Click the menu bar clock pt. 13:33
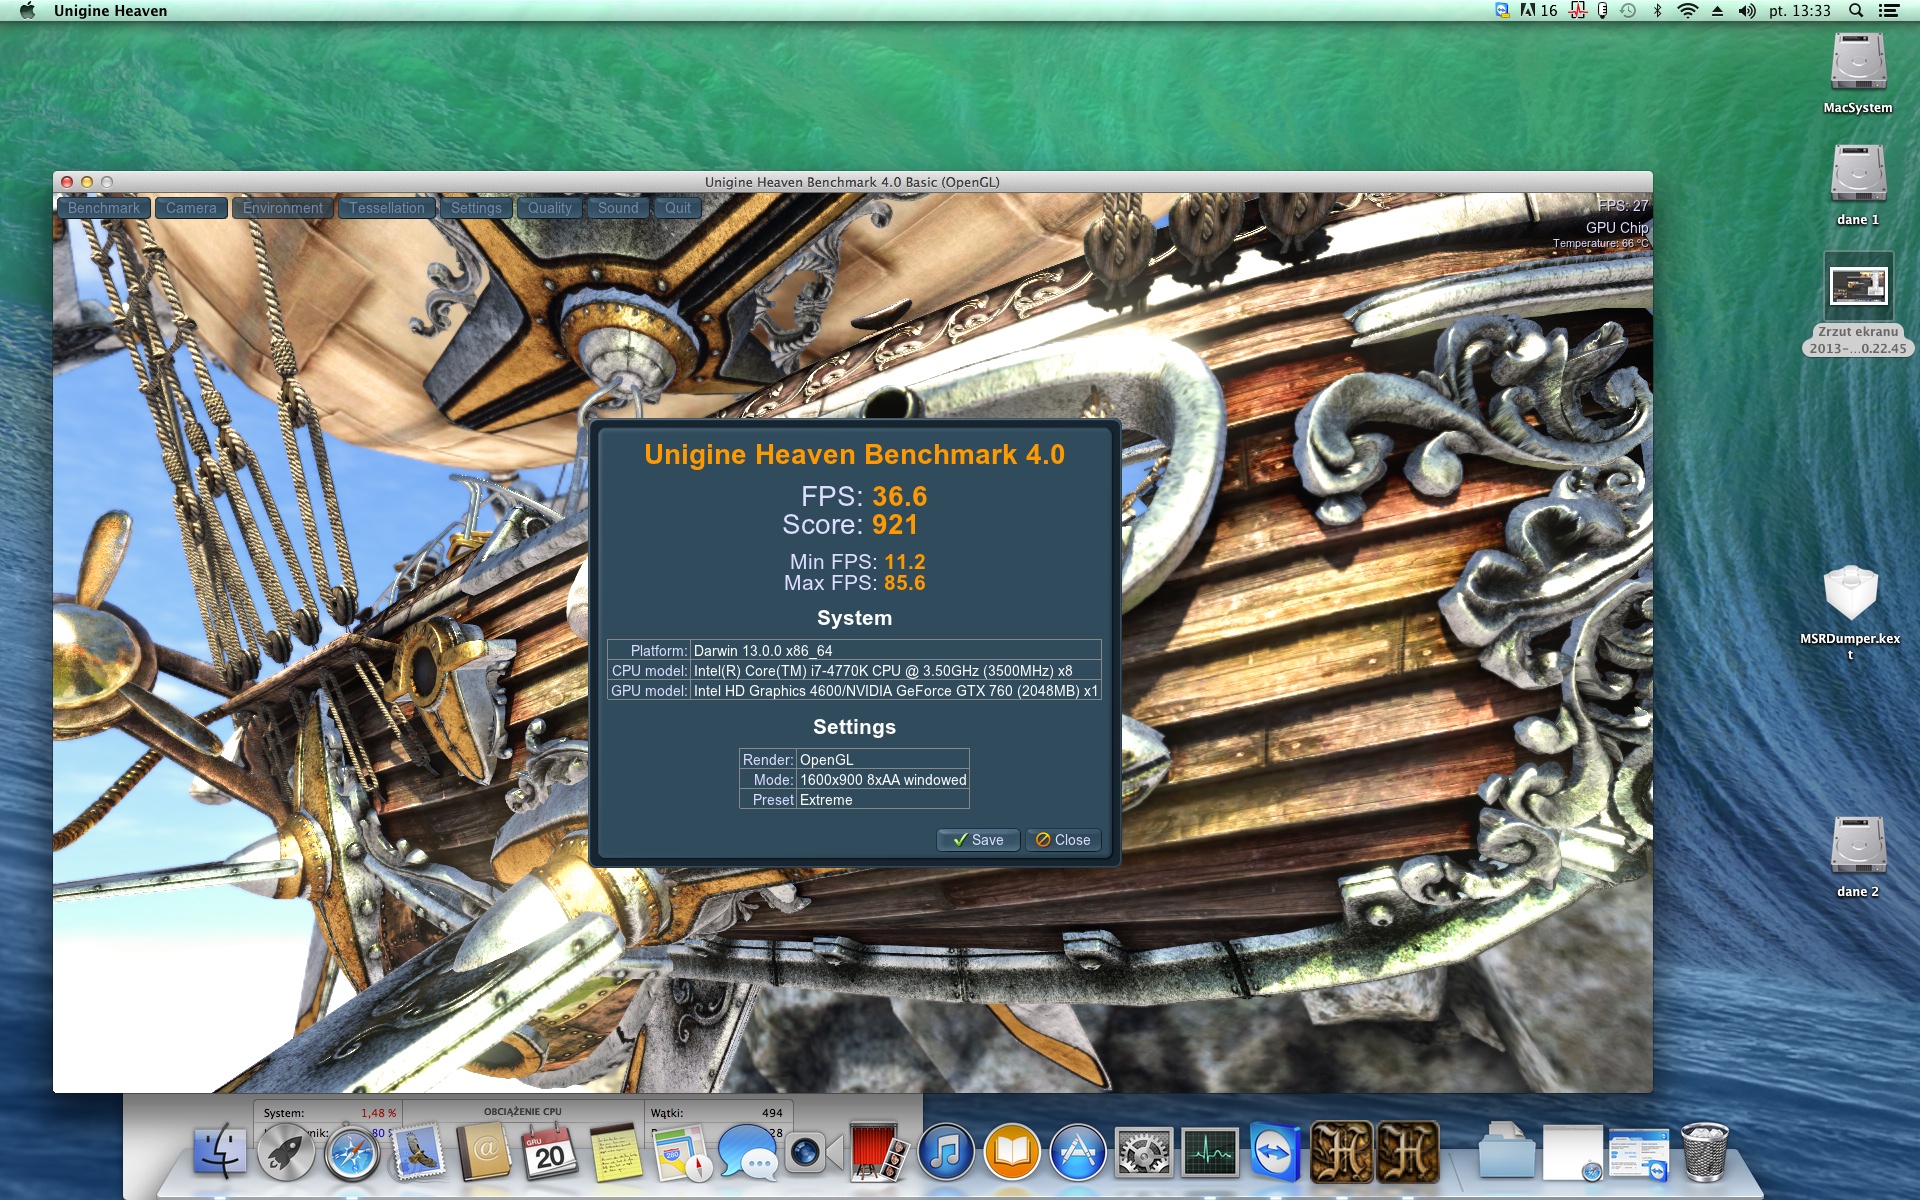1920x1200 pixels. point(1800,11)
